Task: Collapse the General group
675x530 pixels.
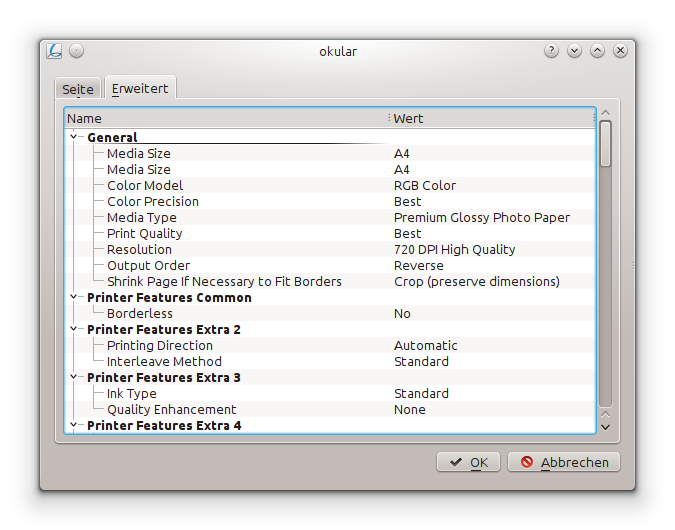Action: (x=74, y=137)
